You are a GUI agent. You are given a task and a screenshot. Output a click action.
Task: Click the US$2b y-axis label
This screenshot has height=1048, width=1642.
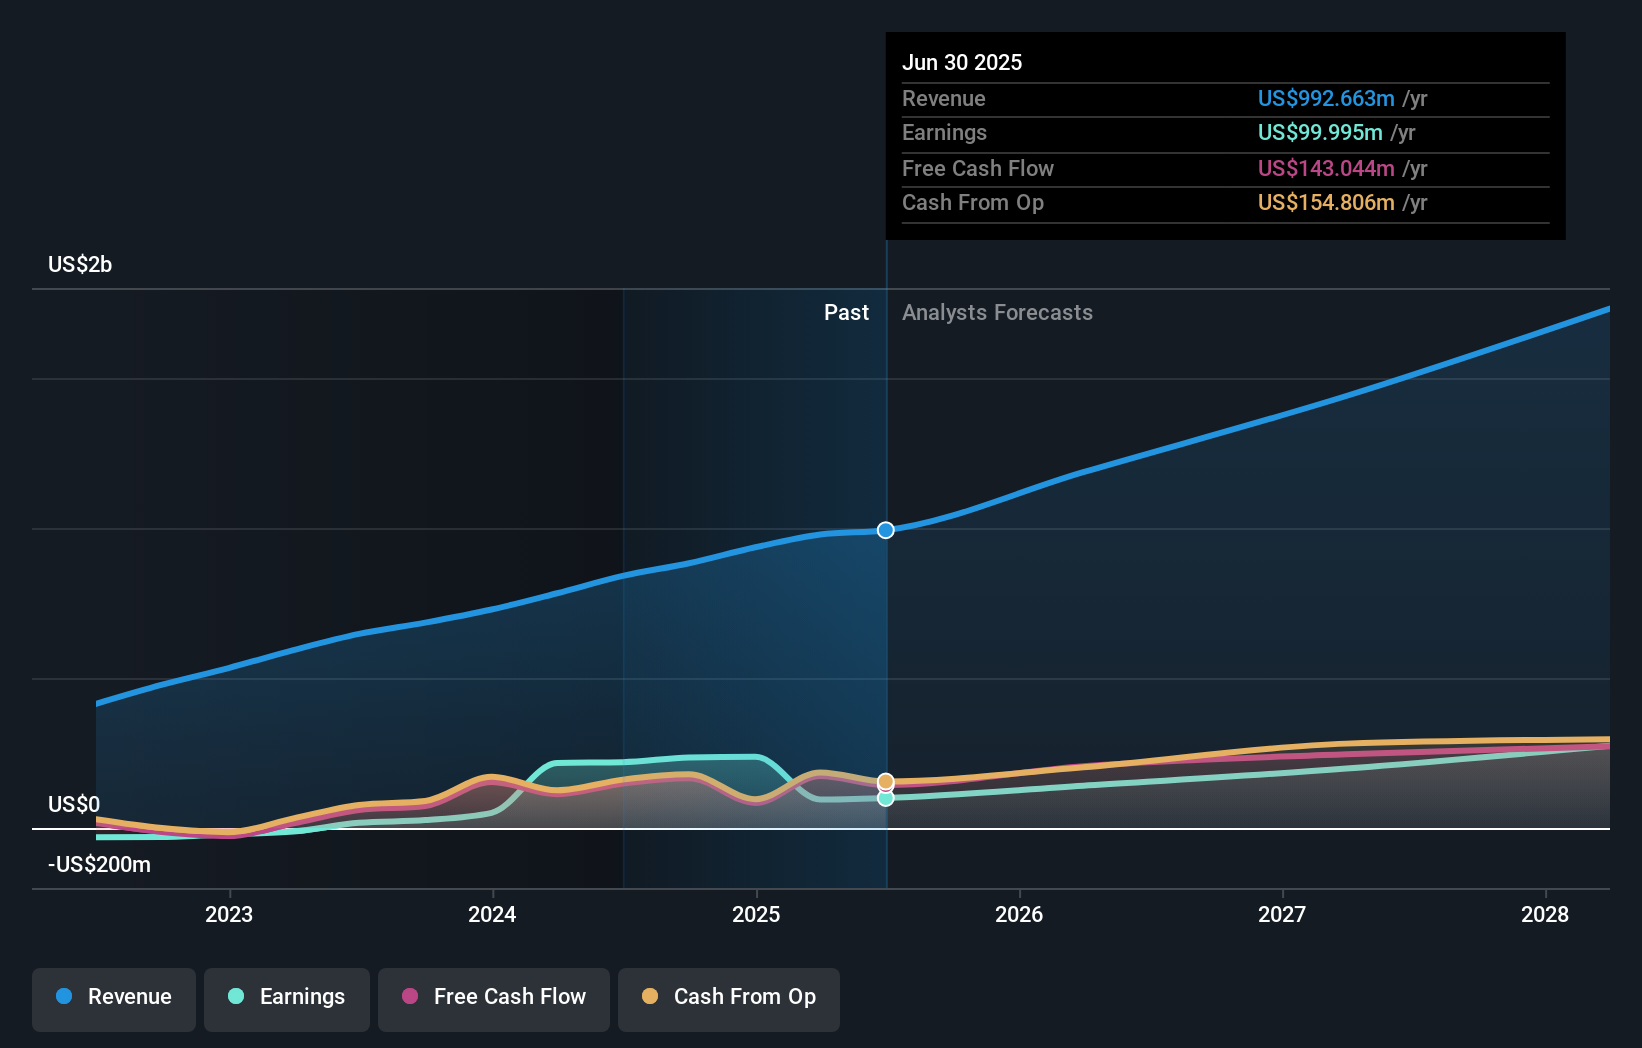80,264
